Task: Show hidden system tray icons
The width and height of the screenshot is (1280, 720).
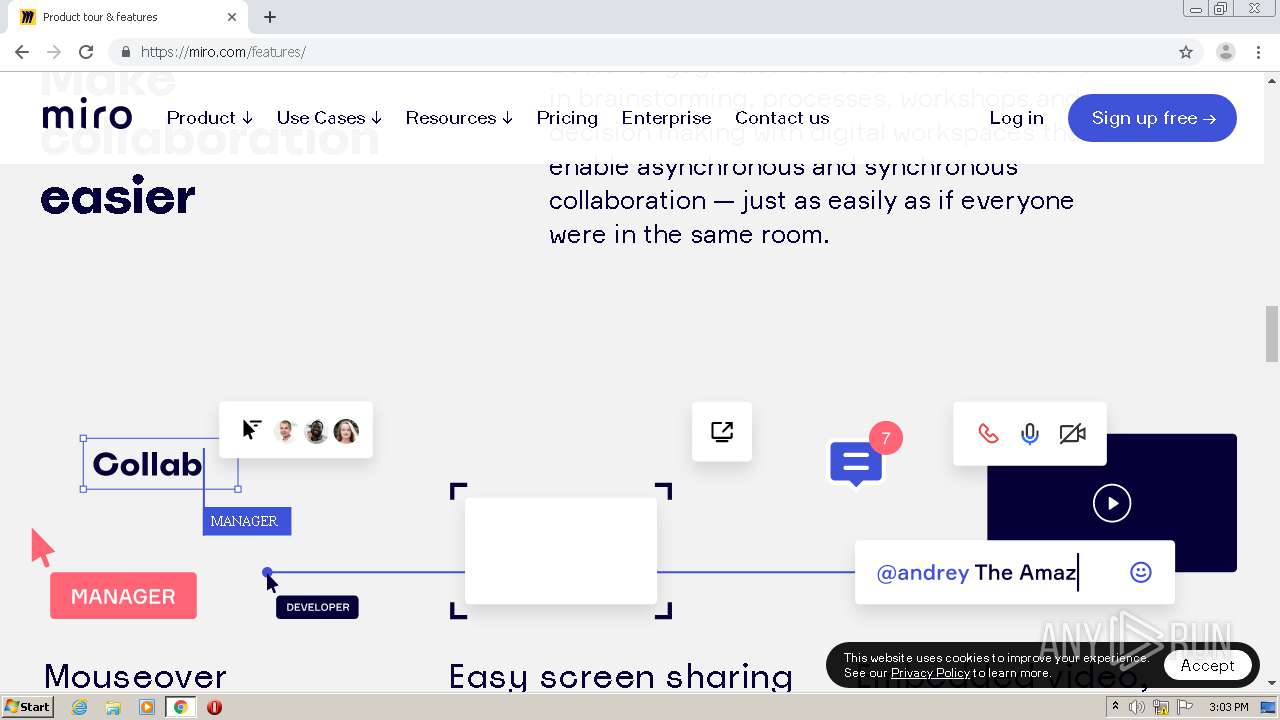Action: point(1115,707)
